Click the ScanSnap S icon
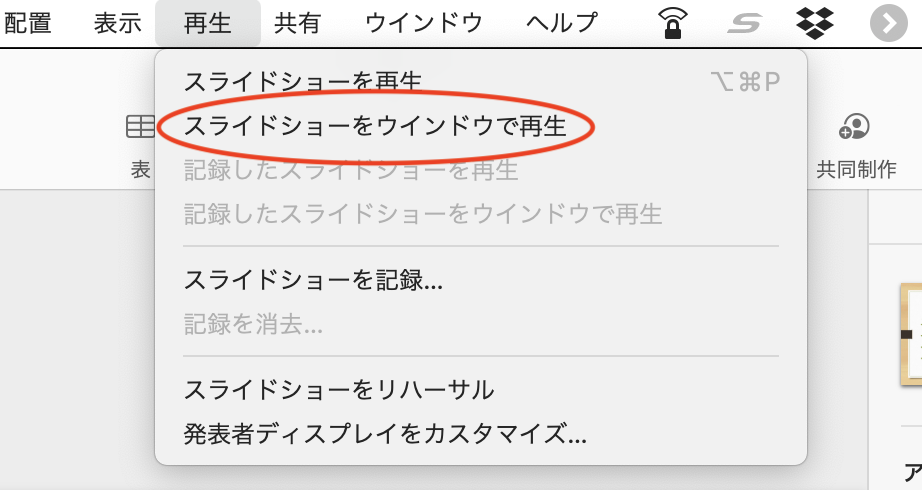 (x=744, y=24)
